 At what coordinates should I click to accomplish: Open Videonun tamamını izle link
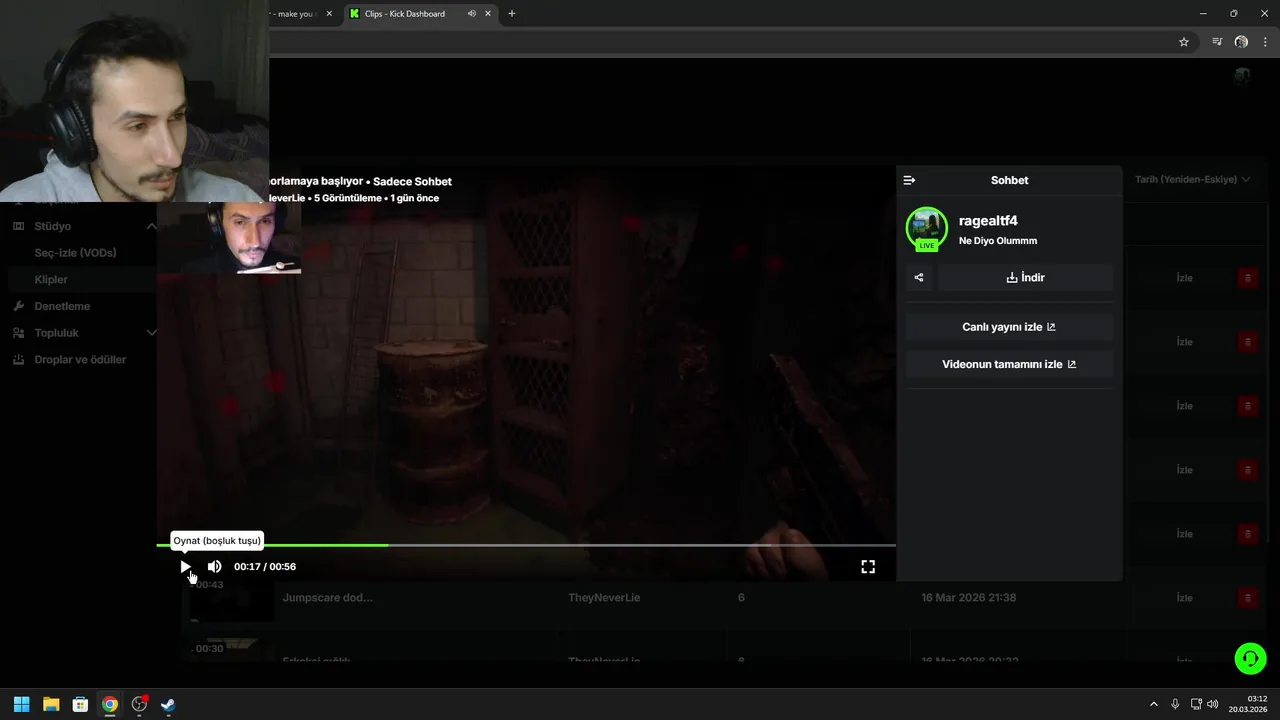[x=1009, y=365]
